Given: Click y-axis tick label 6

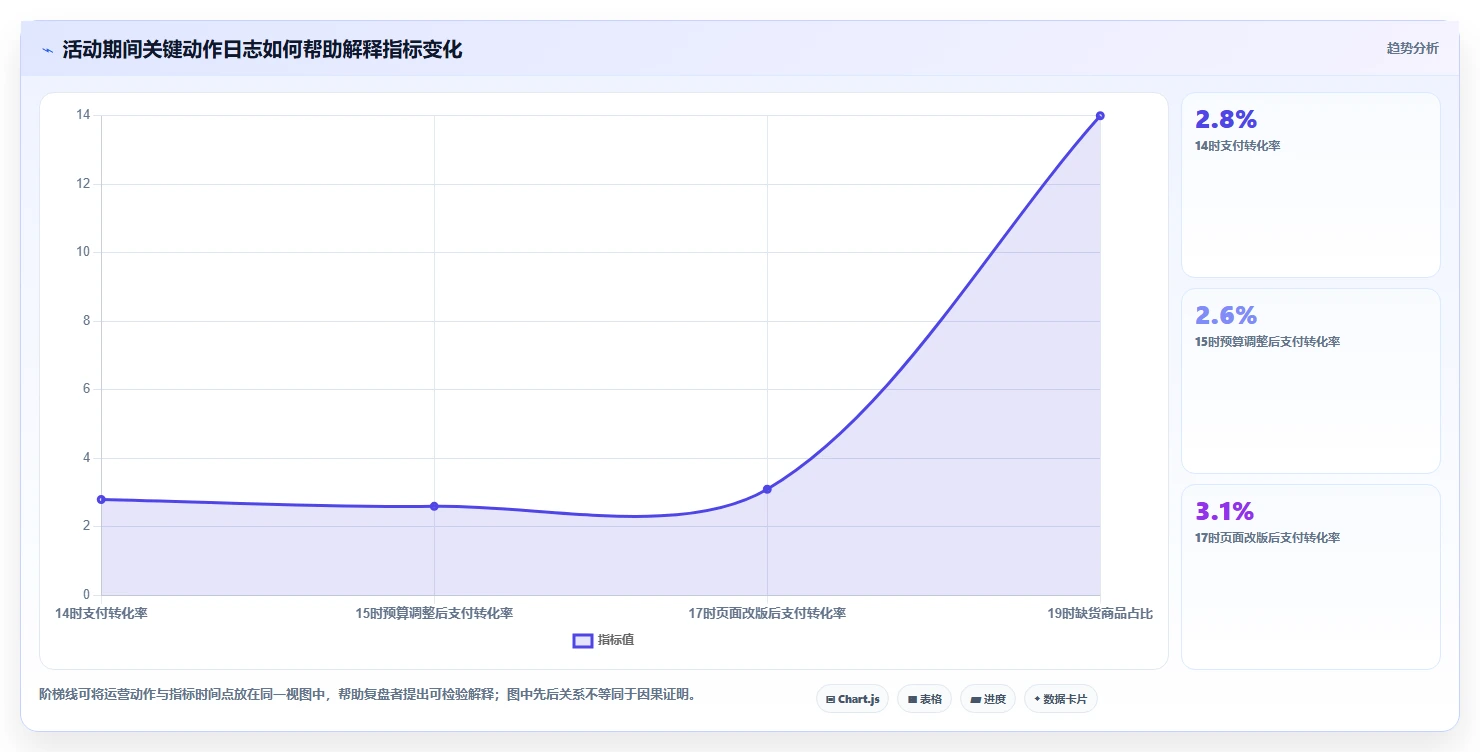Looking at the screenshot, I should pyautogui.click(x=86, y=389).
